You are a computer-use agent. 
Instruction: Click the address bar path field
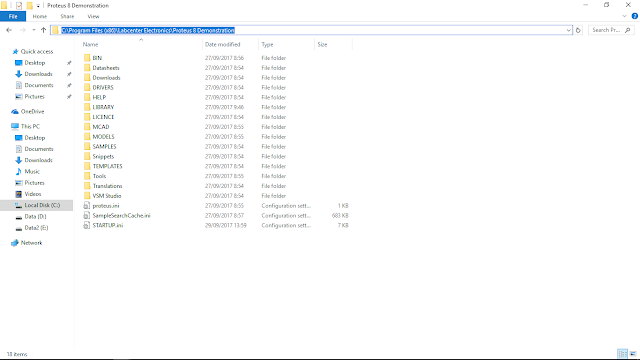coord(311,30)
